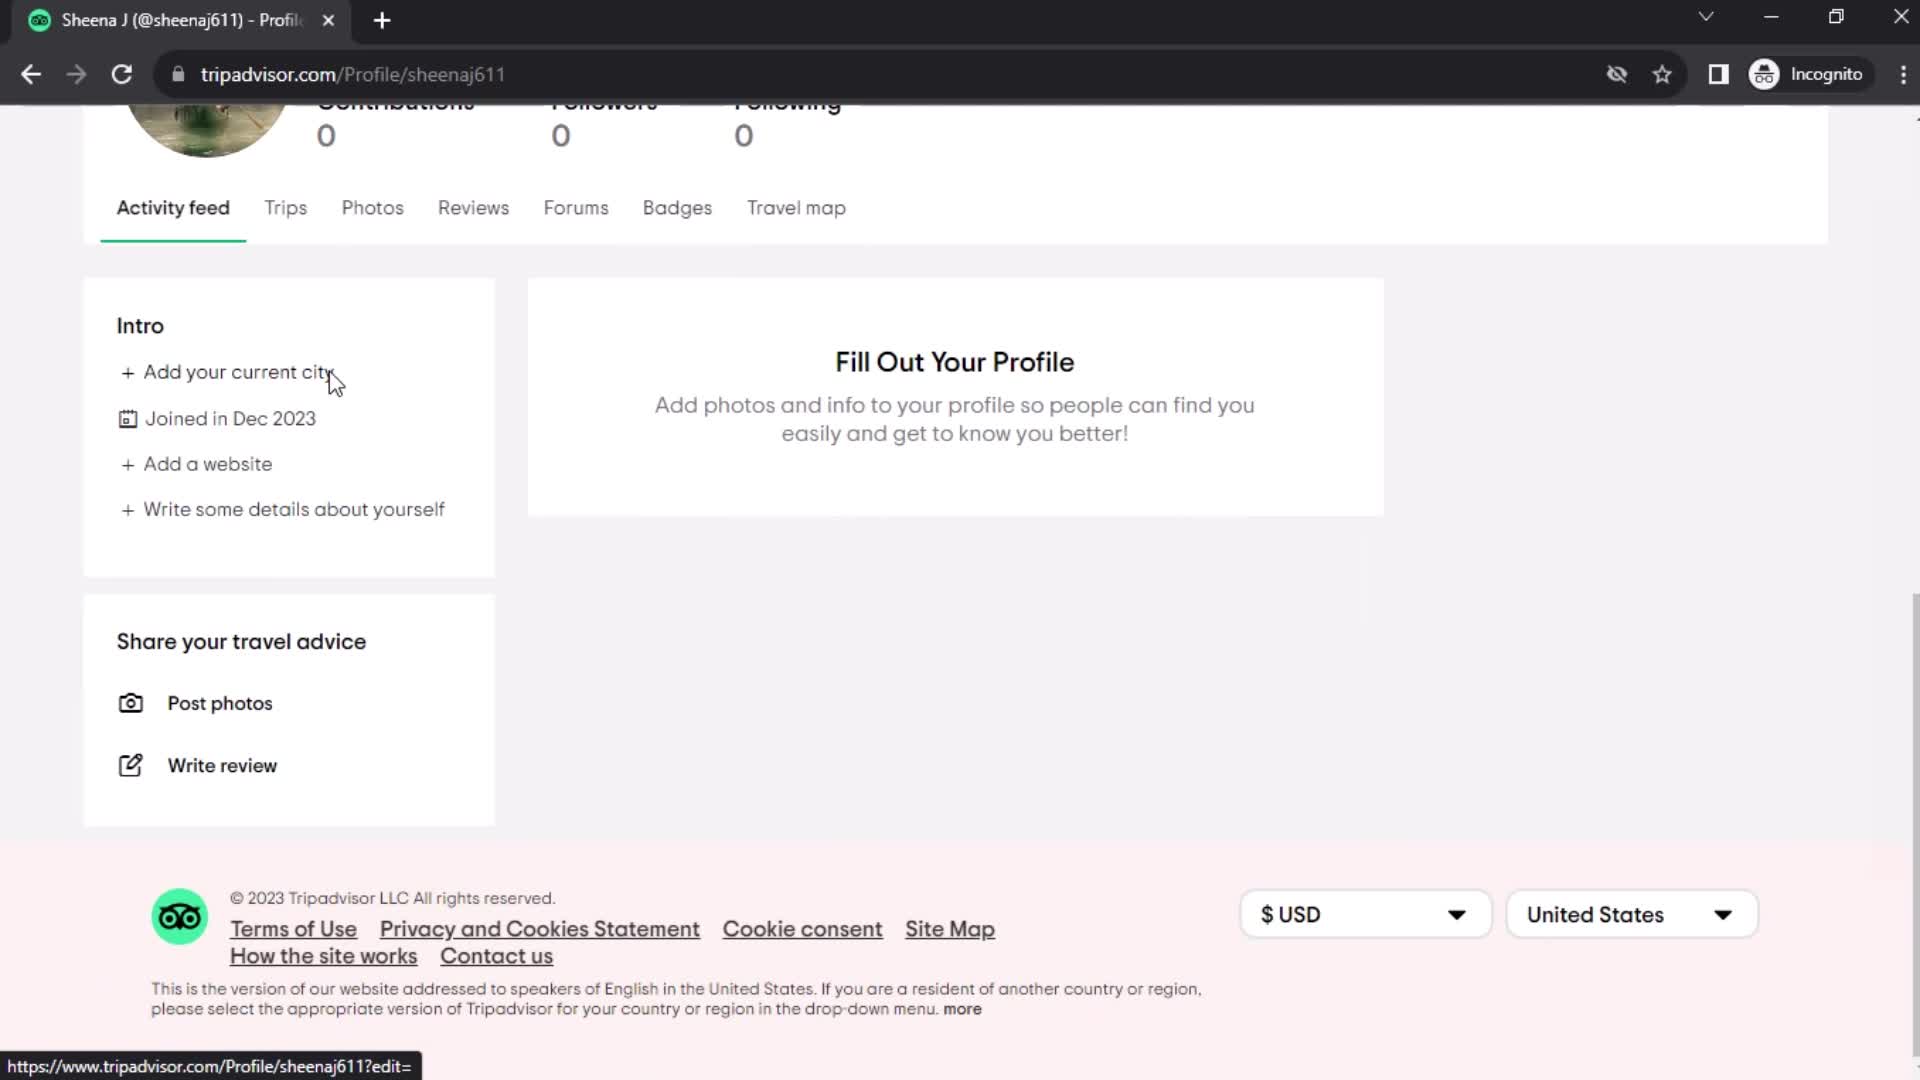Click the plus icon for about yourself
This screenshot has width=1920, height=1080.
tap(127, 509)
